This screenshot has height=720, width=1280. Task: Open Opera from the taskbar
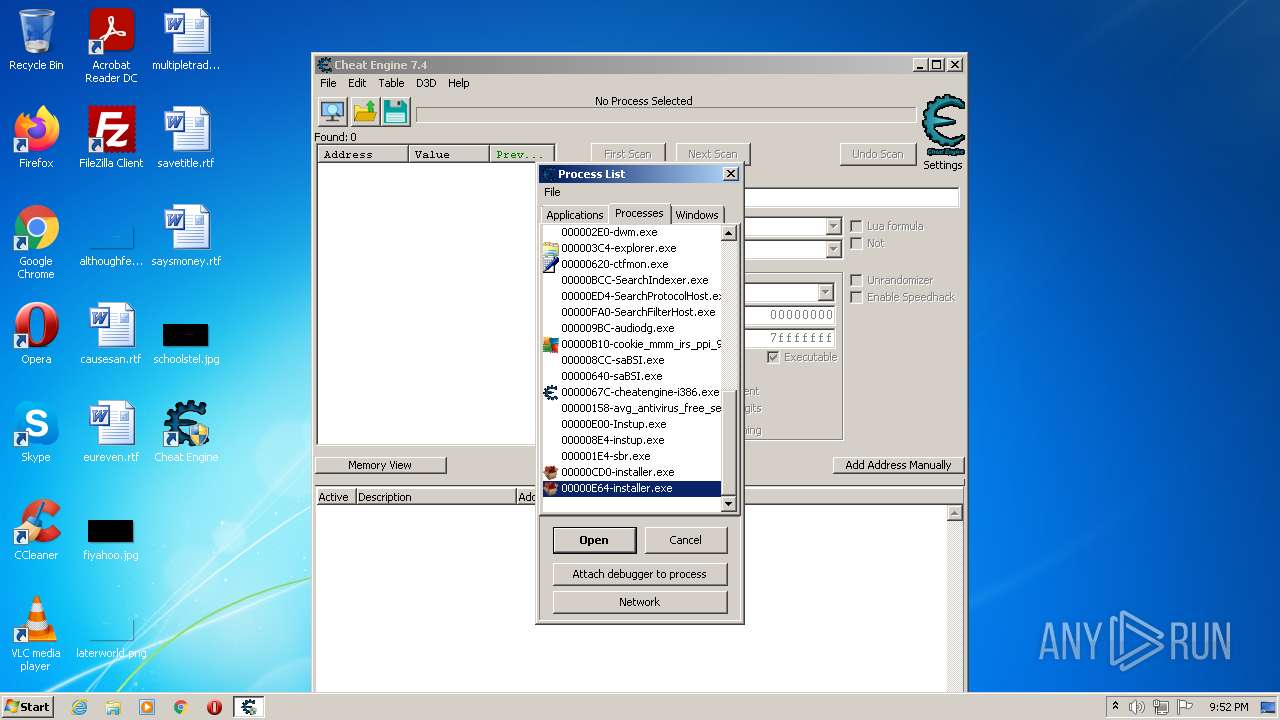click(214, 707)
